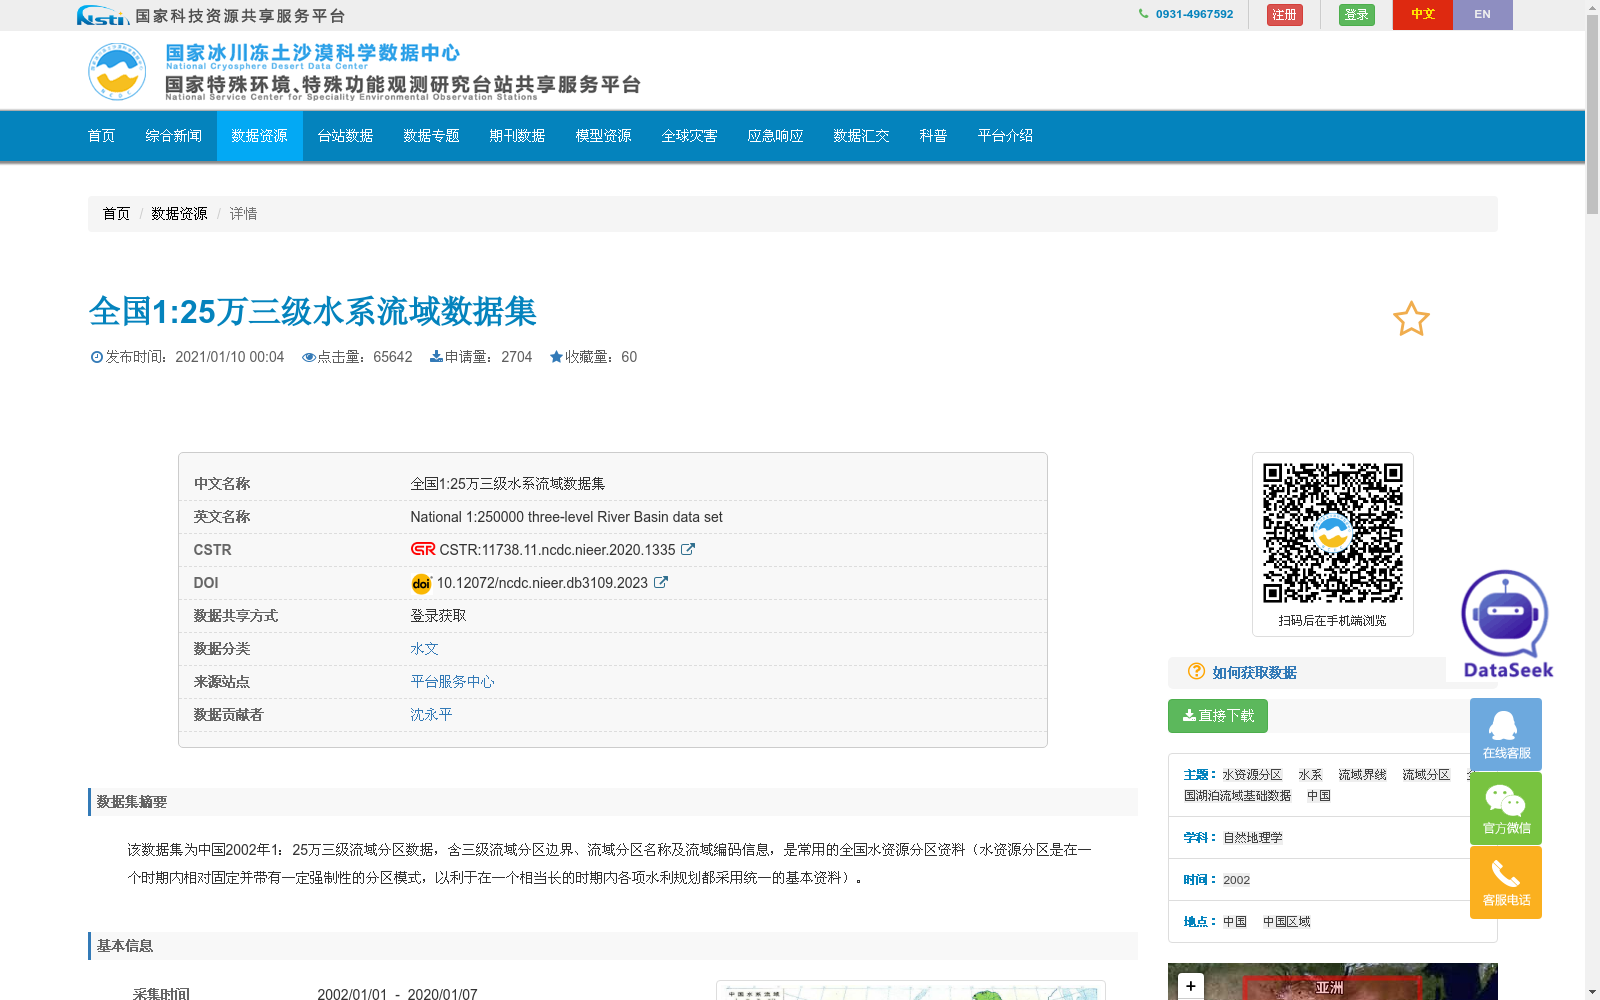
Task: Click the satellite map of 亚洲
Action: 1333,982
